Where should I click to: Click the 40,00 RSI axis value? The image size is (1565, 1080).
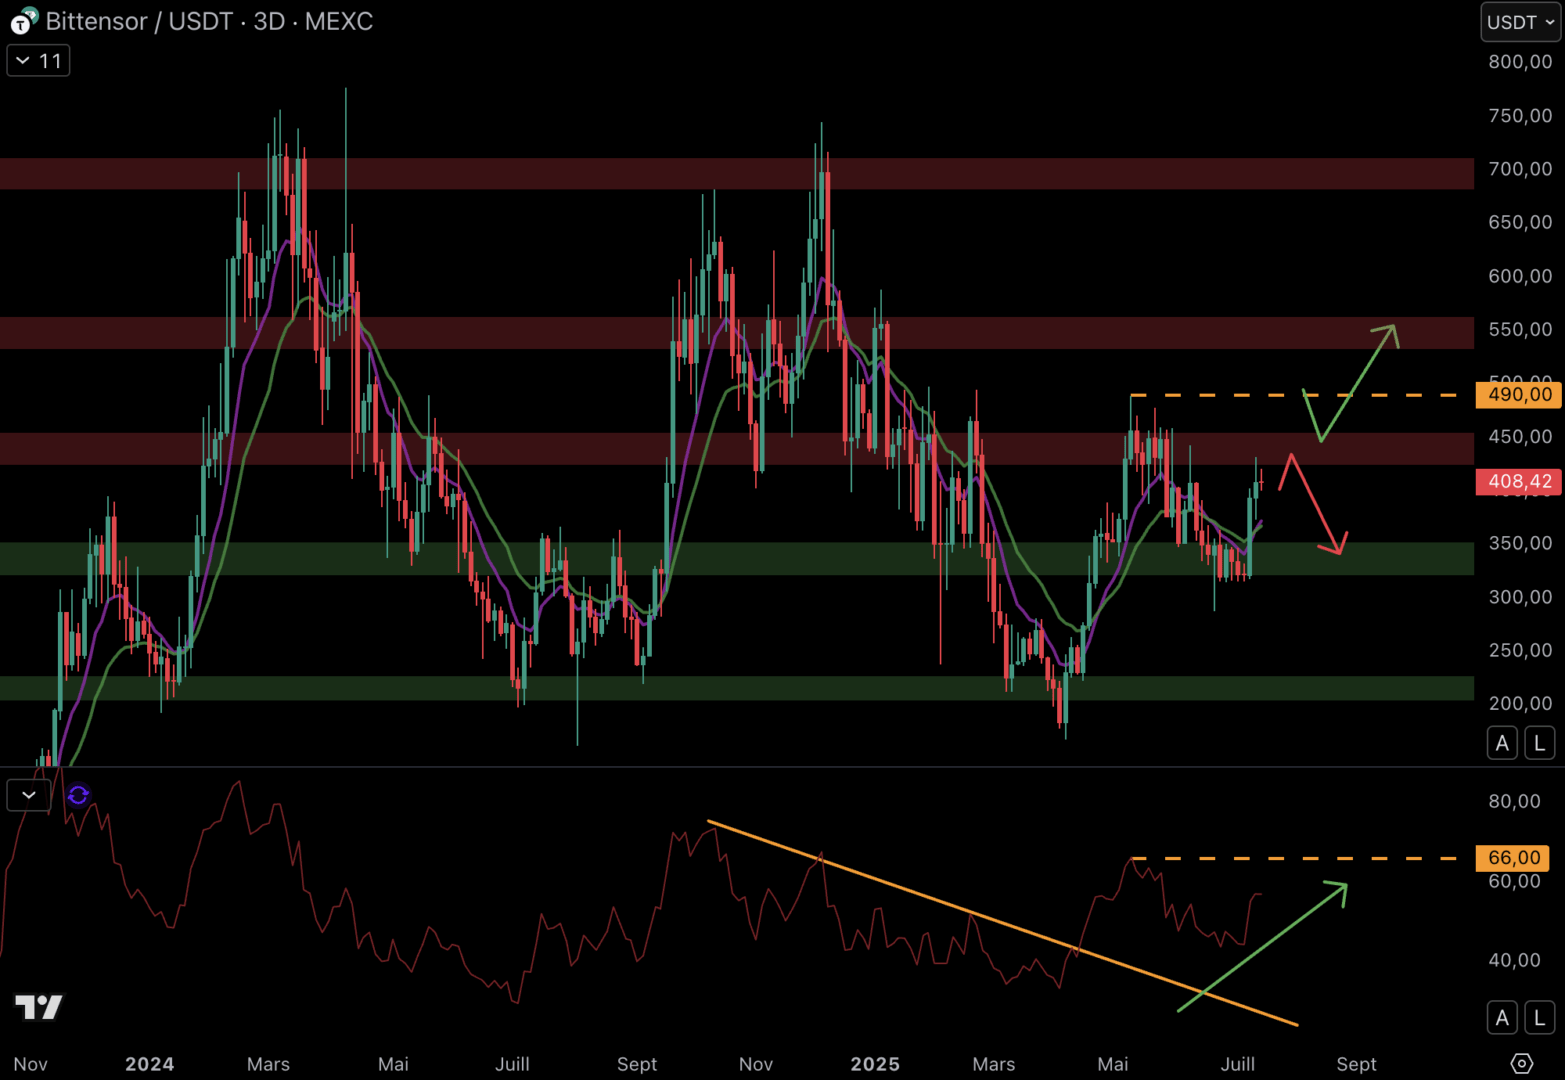[x=1514, y=960]
